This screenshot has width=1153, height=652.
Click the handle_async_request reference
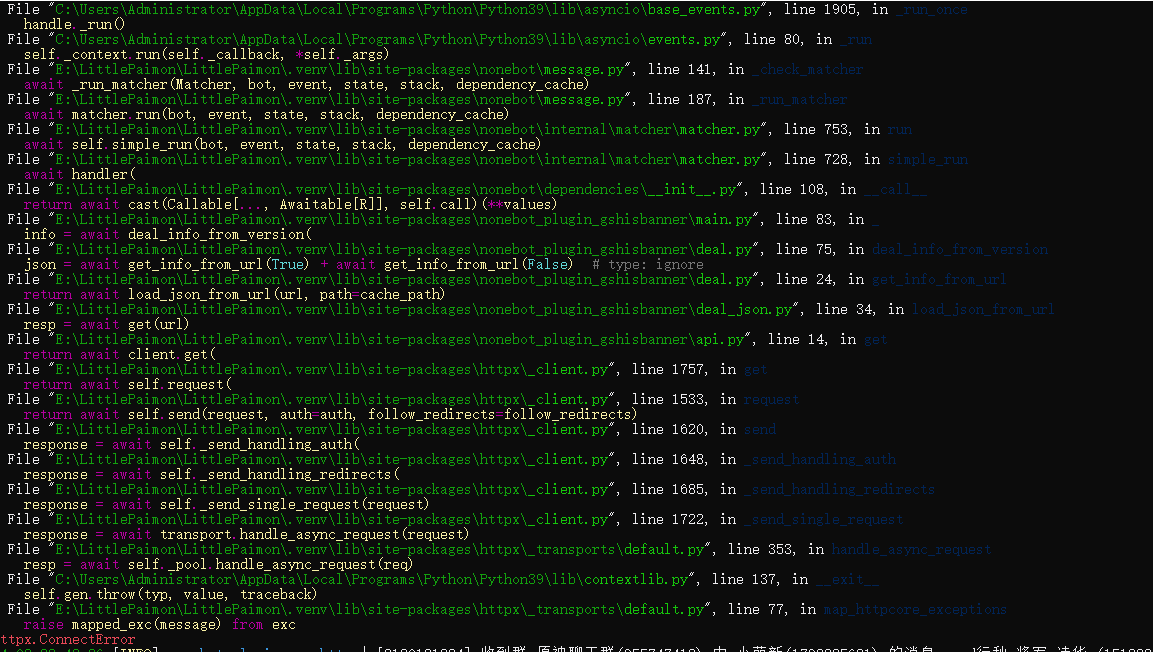910,548
